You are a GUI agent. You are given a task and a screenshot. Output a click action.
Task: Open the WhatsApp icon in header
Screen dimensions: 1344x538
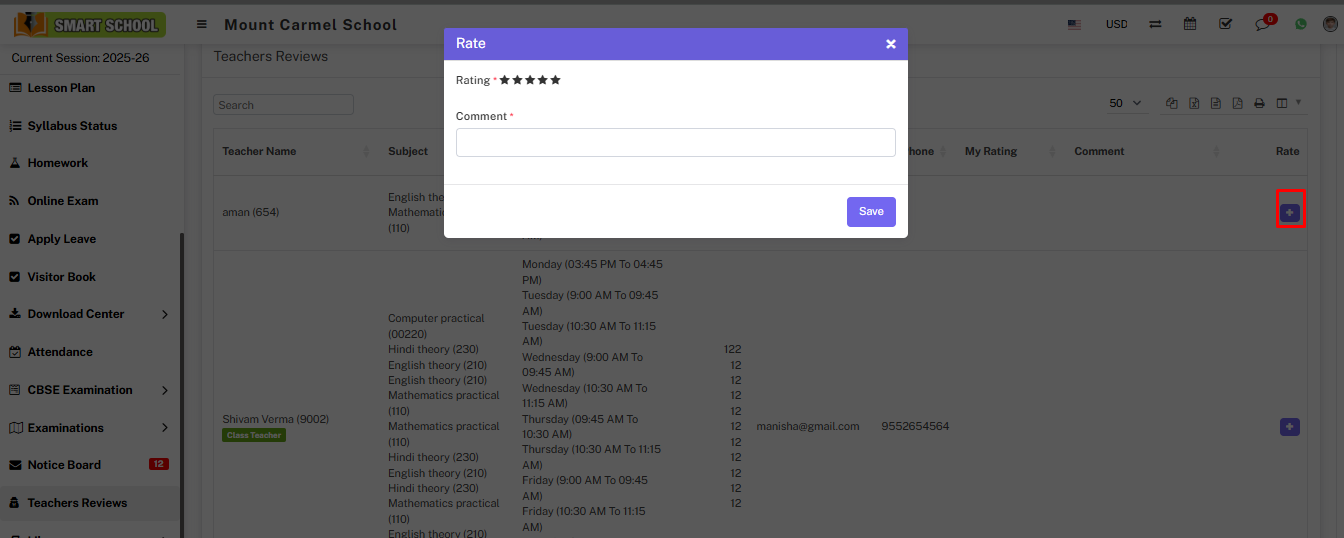[1300, 24]
